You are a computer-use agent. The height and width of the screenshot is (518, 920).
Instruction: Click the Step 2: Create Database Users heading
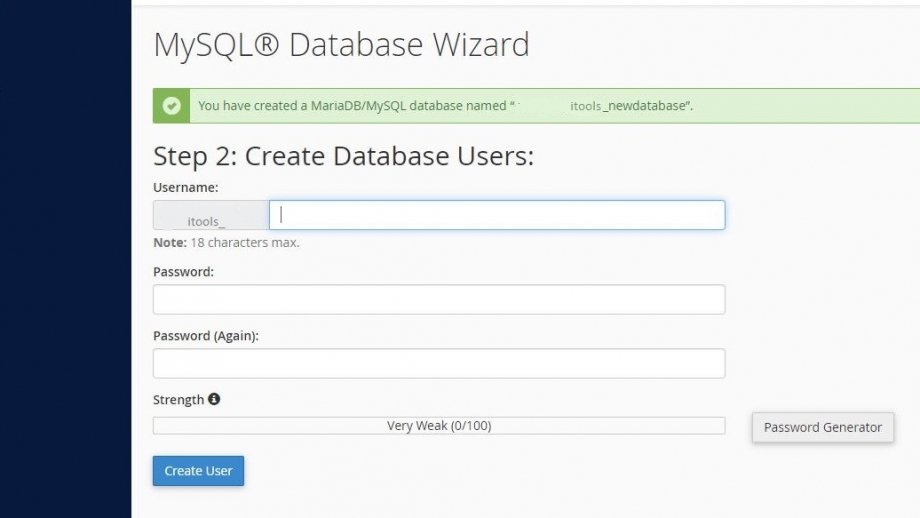343,156
